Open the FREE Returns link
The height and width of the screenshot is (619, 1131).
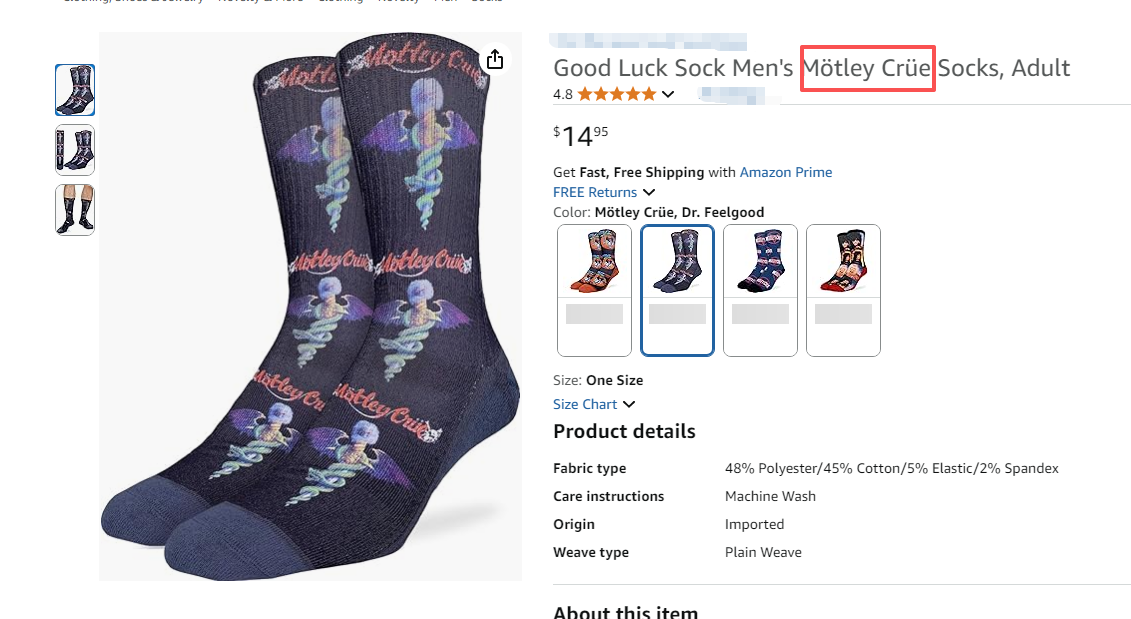[x=595, y=192]
